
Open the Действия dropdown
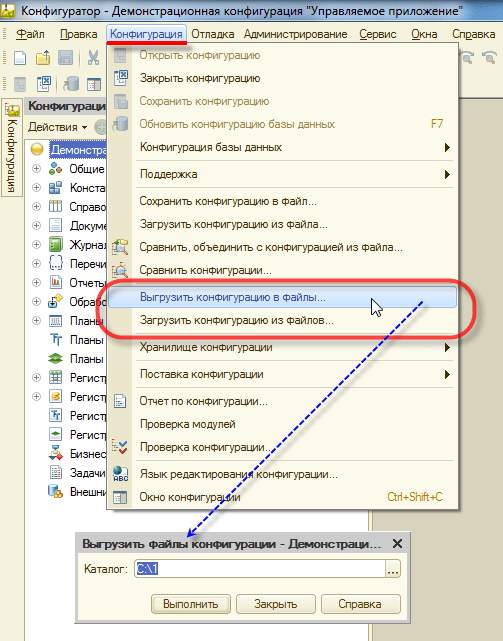[x=58, y=127]
